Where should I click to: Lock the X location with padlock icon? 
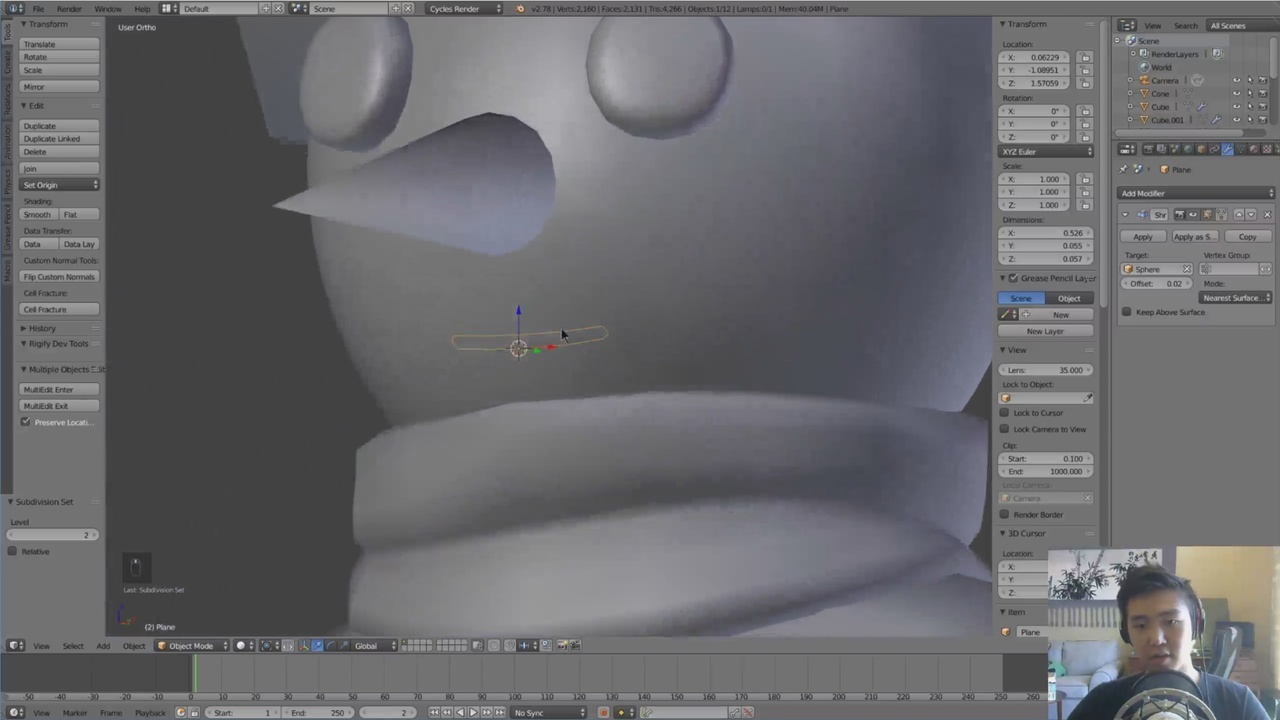pyautogui.click(x=1085, y=58)
